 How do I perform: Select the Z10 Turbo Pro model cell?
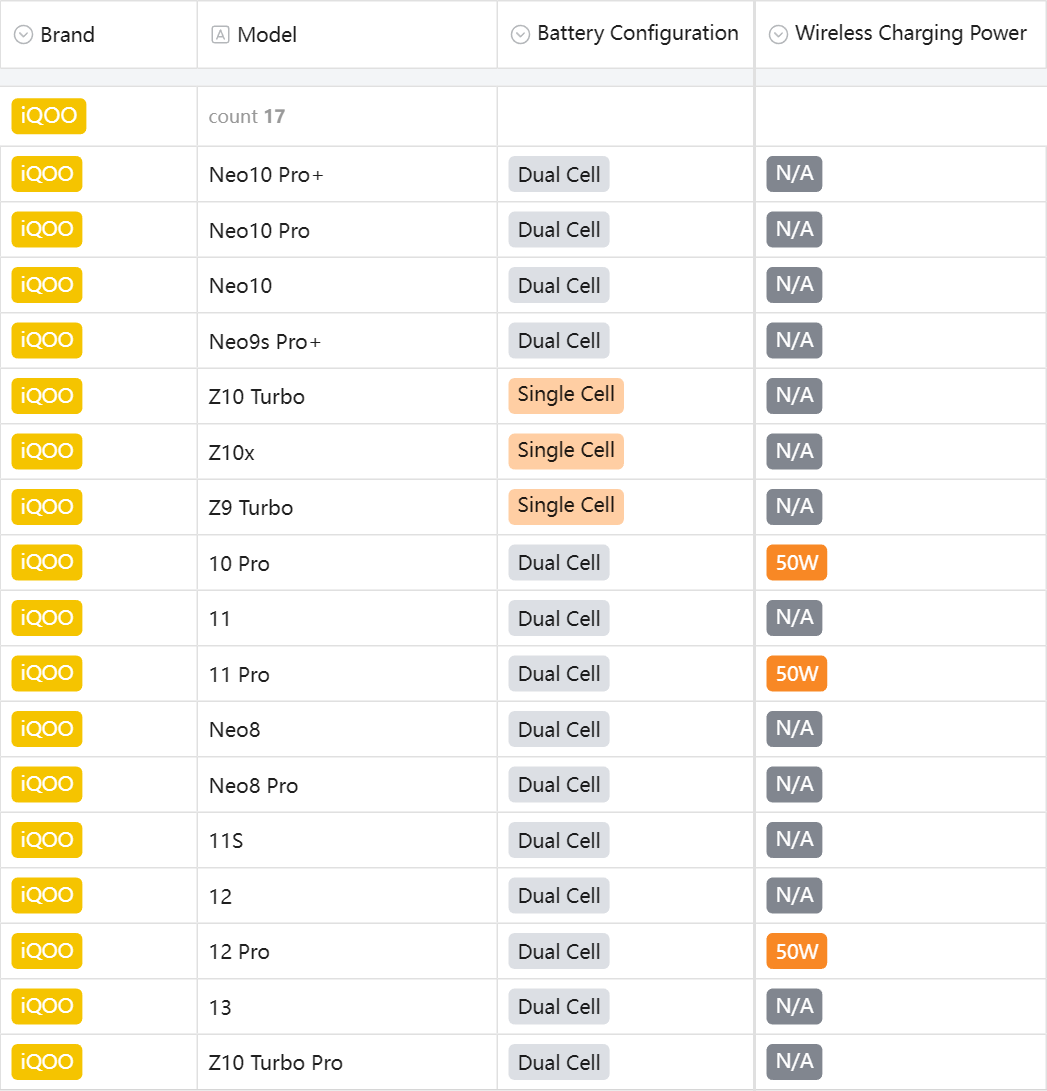tap(347, 1062)
